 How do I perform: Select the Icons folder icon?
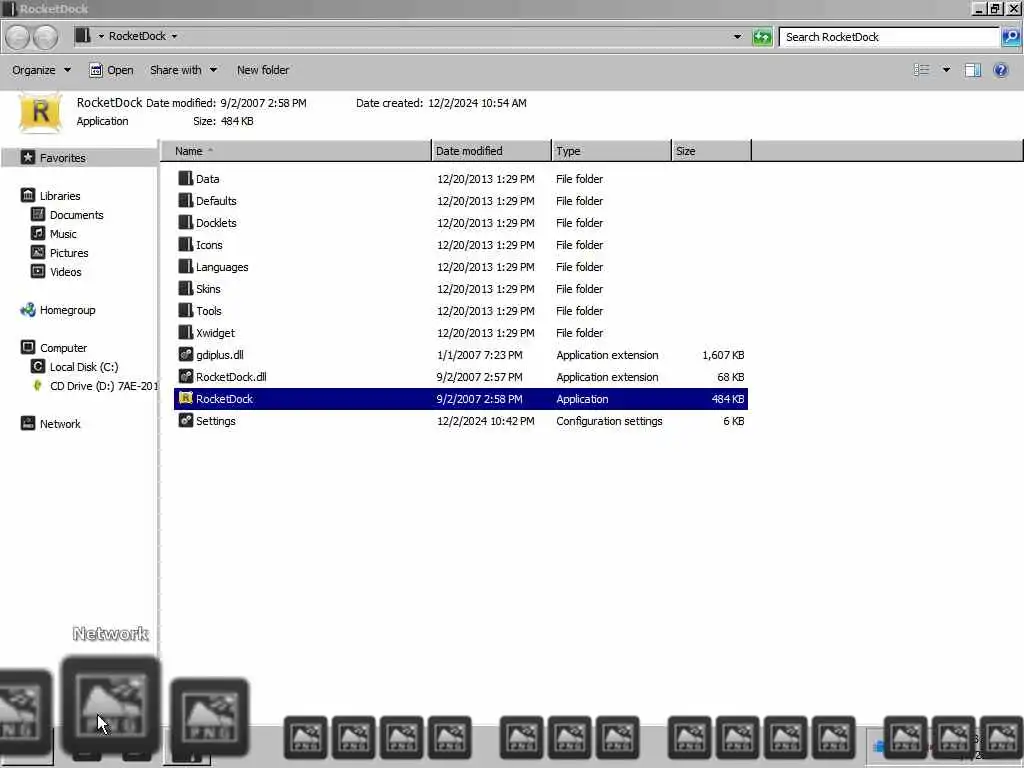coord(185,245)
